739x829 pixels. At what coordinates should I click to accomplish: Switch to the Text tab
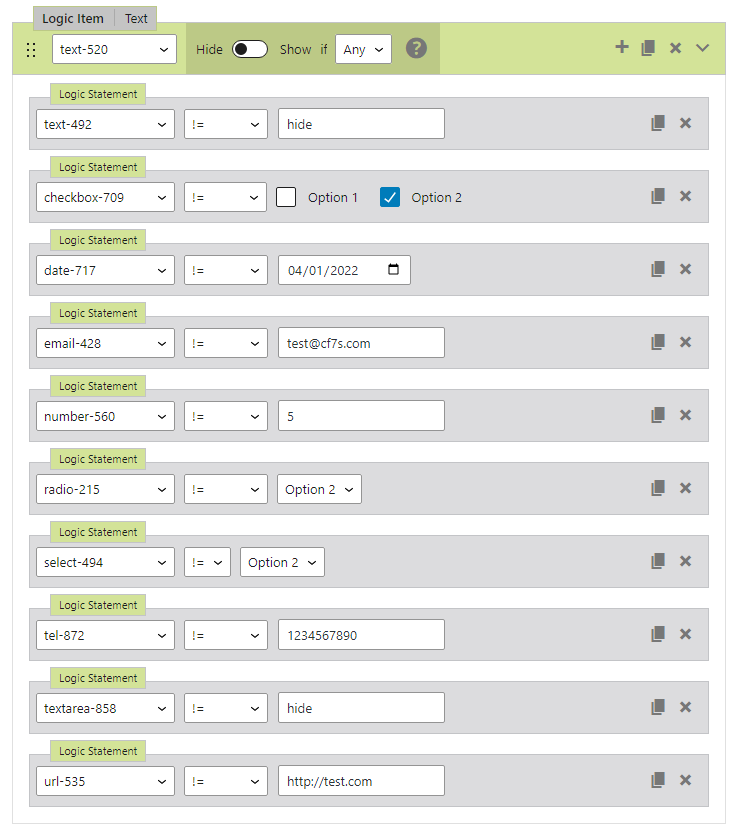tap(136, 18)
